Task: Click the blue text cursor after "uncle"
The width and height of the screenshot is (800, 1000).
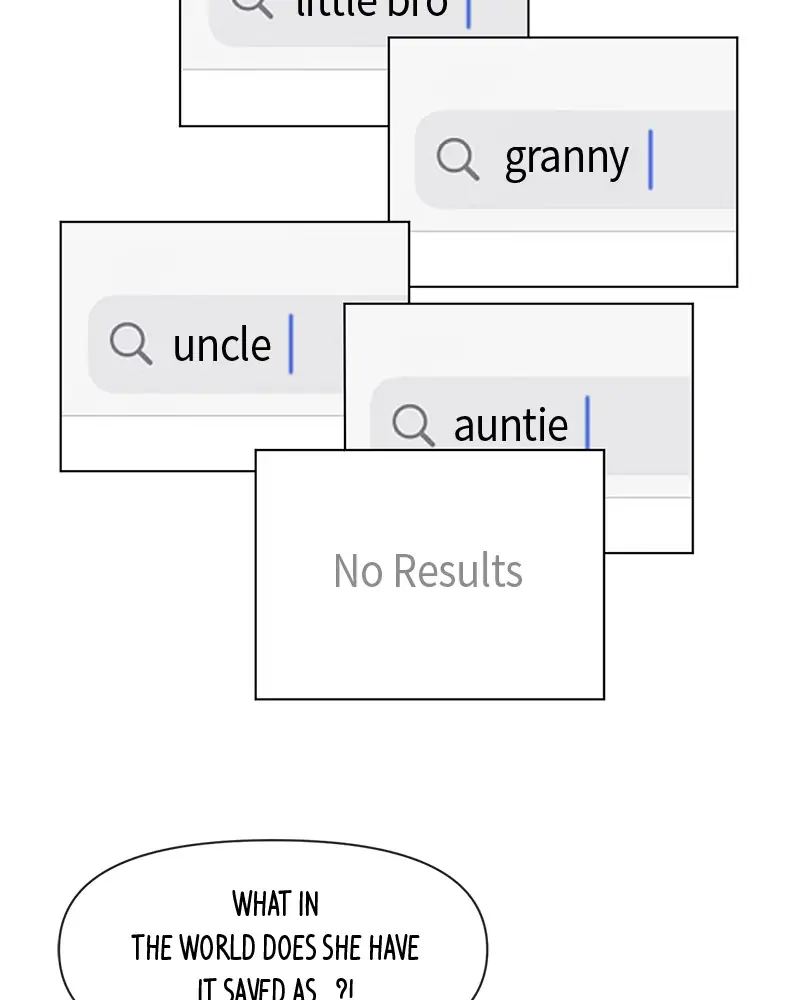Action: click(291, 344)
